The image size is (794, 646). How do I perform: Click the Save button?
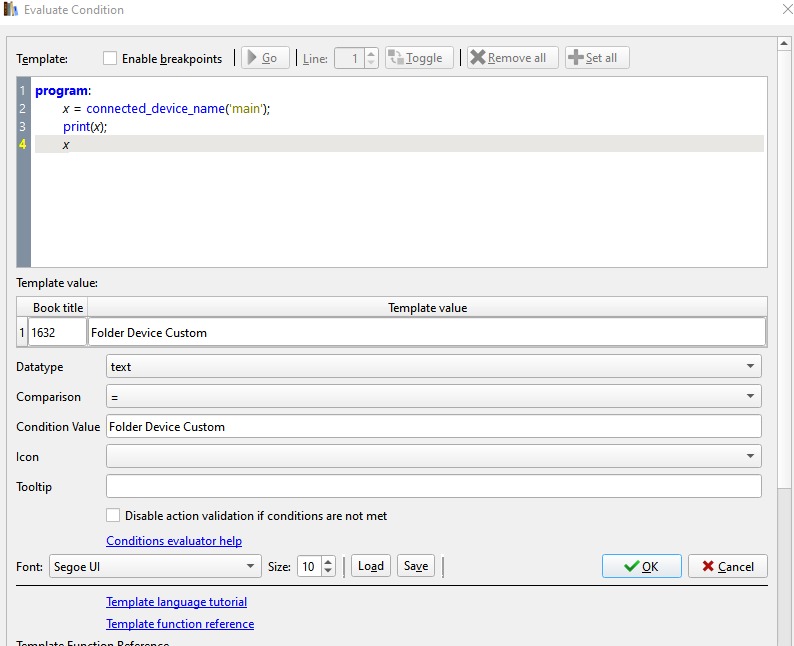point(416,566)
